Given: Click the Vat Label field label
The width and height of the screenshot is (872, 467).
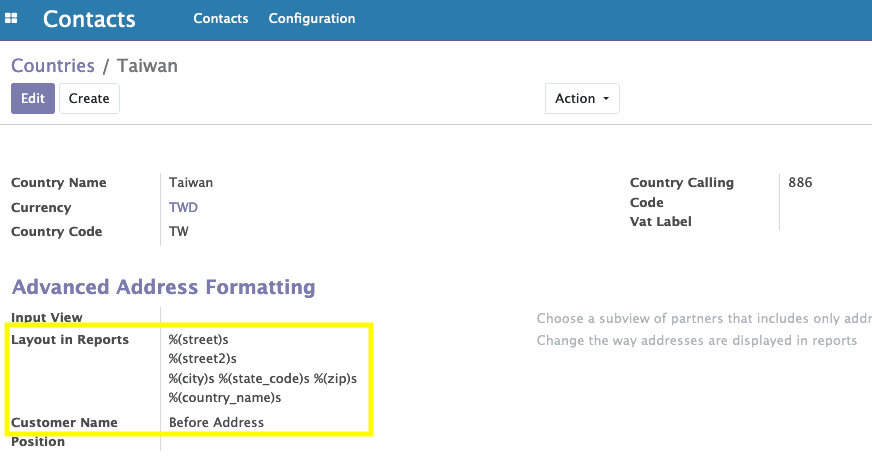Looking at the screenshot, I should pyautogui.click(x=661, y=221).
